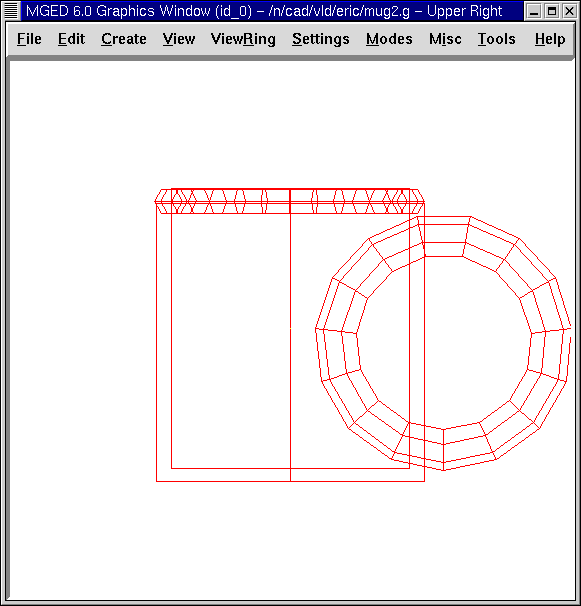Open the Help menu

(x=550, y=39)
